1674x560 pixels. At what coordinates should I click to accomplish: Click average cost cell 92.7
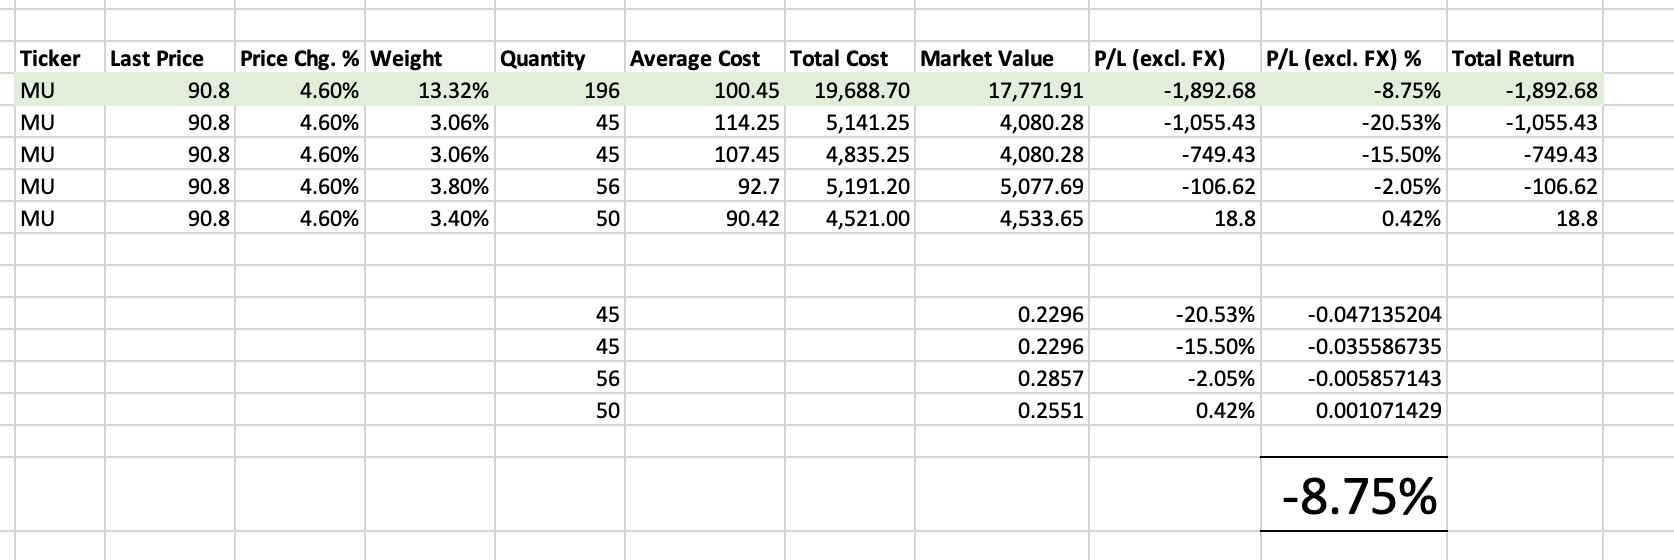click(705, 187)
